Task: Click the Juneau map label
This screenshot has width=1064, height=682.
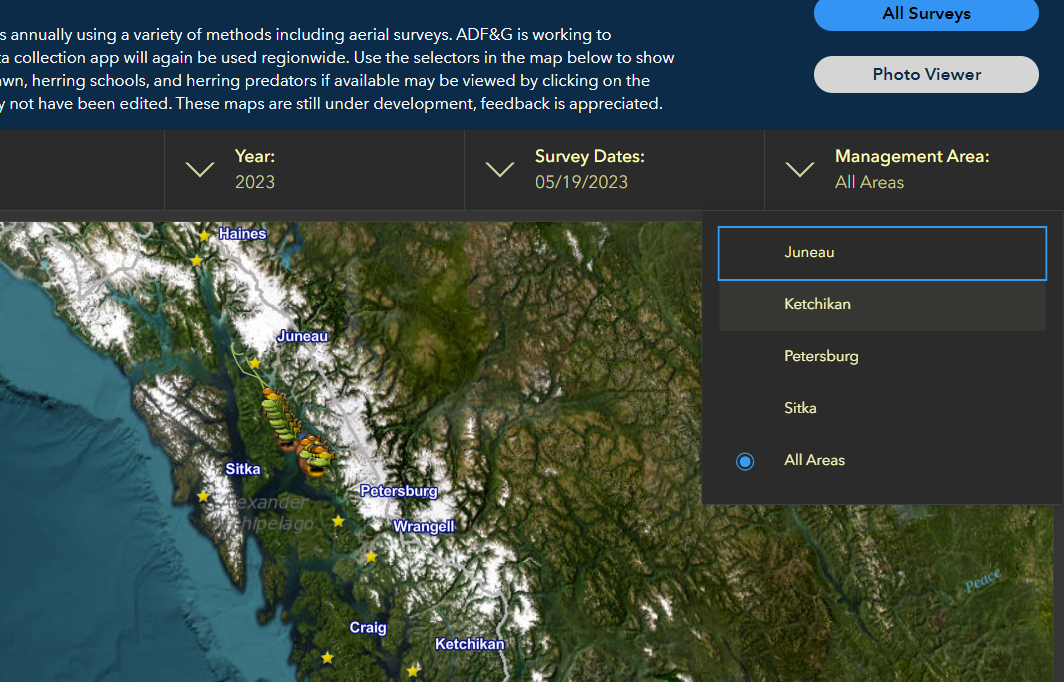Action: tap(303, 337)
